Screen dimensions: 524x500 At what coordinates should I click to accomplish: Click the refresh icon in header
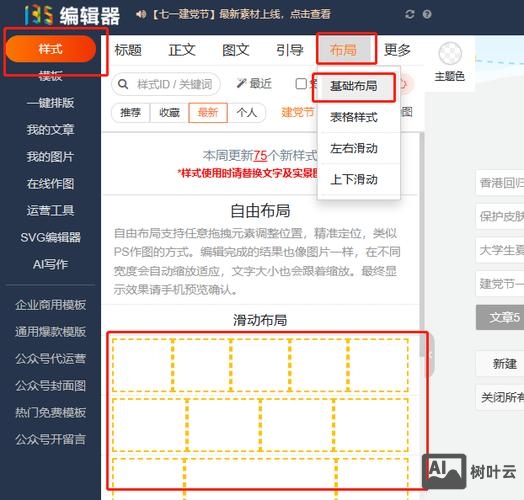click(409, 14)
